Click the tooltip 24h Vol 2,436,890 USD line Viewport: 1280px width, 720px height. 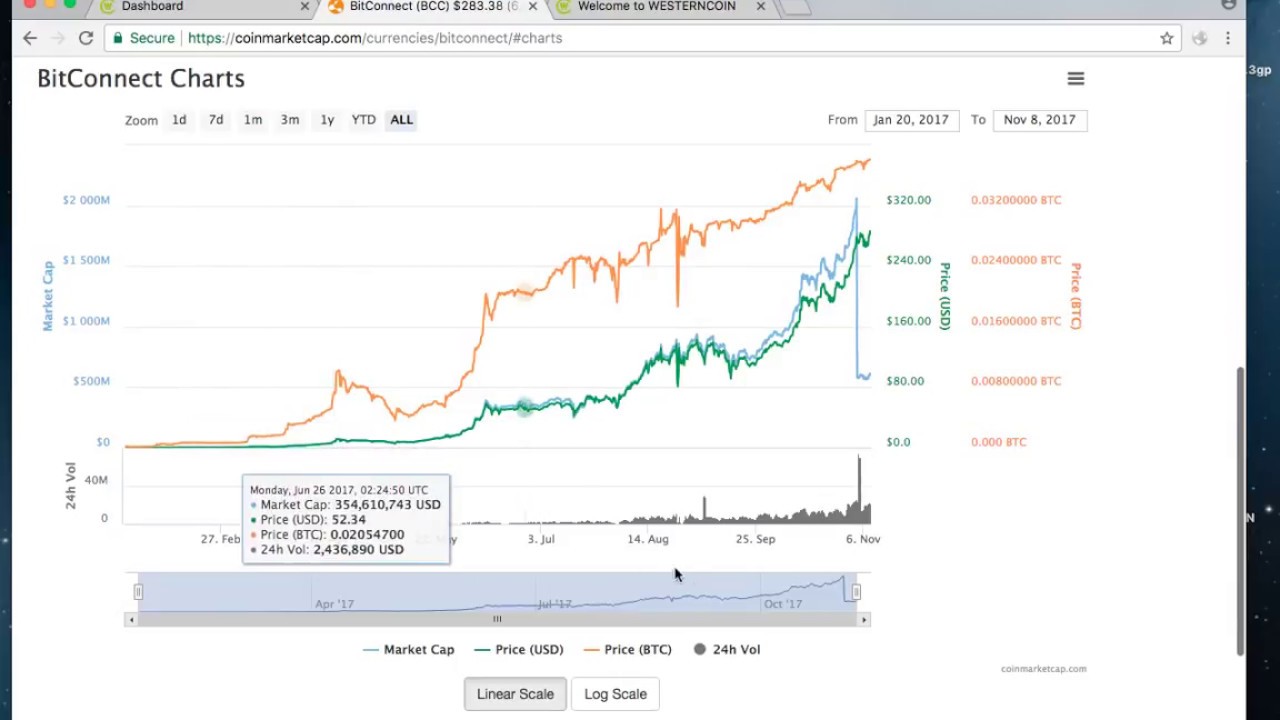[x=327, y=550]
